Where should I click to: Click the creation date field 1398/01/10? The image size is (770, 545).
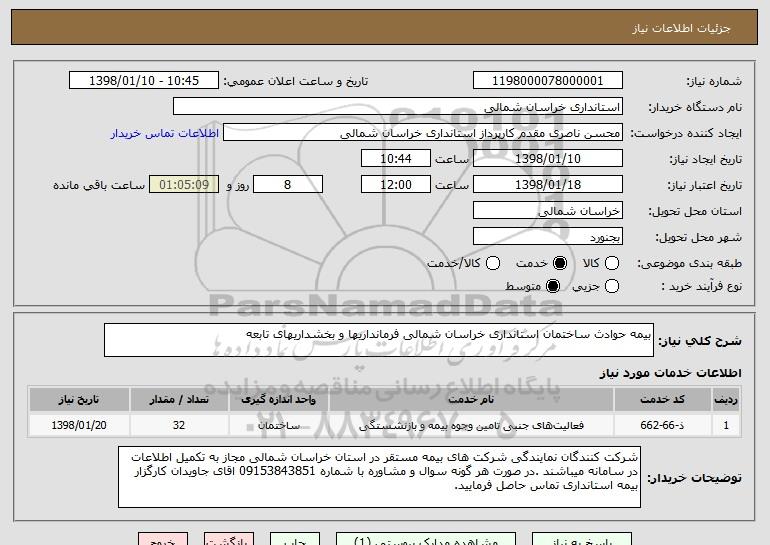548,159
